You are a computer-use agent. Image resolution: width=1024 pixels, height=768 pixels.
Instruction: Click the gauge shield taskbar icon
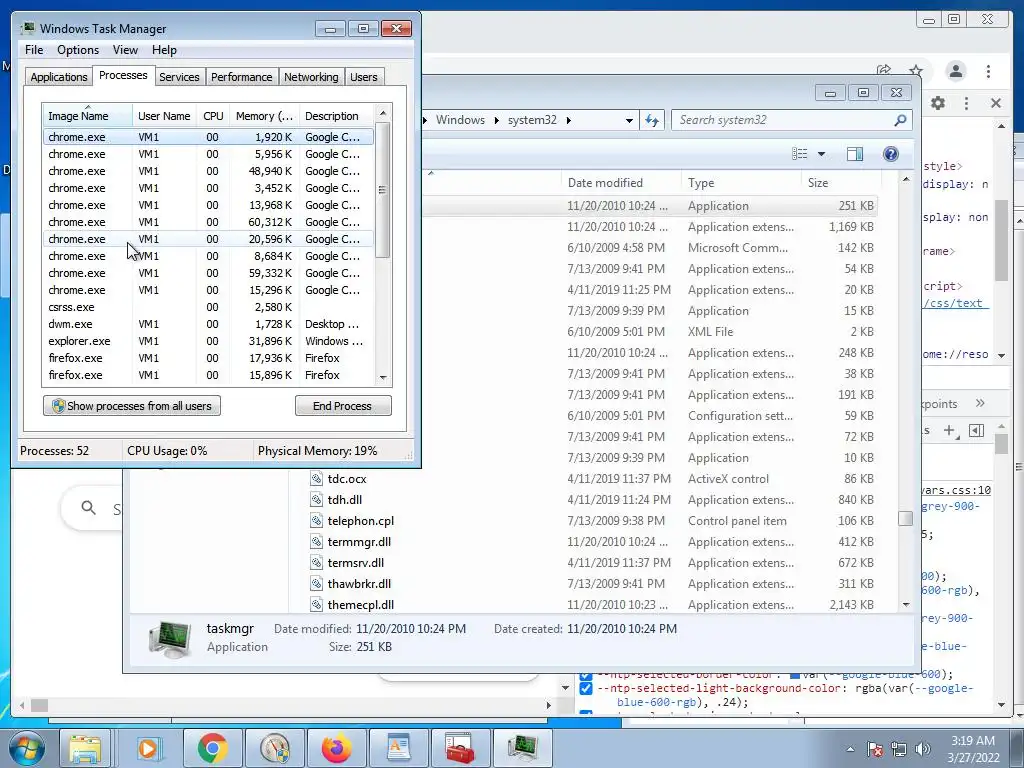click(274, 748)
